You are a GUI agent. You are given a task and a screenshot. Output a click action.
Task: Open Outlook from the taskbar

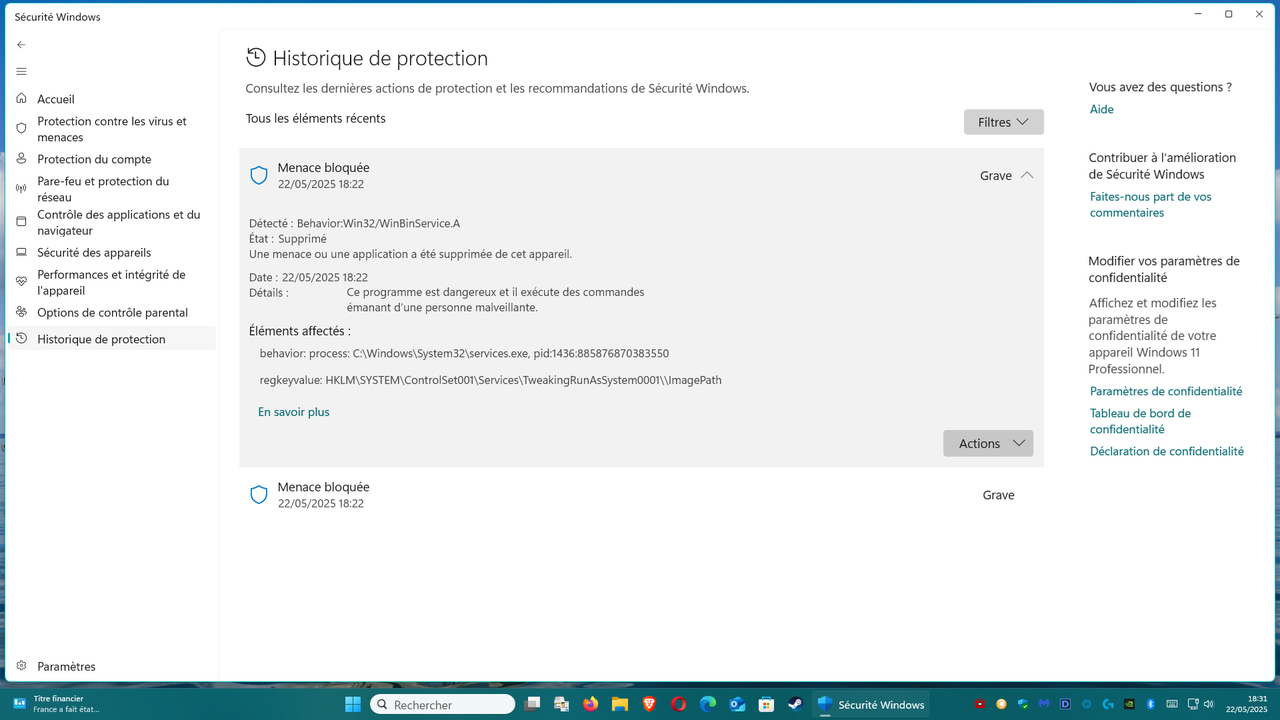click(737, 704)
